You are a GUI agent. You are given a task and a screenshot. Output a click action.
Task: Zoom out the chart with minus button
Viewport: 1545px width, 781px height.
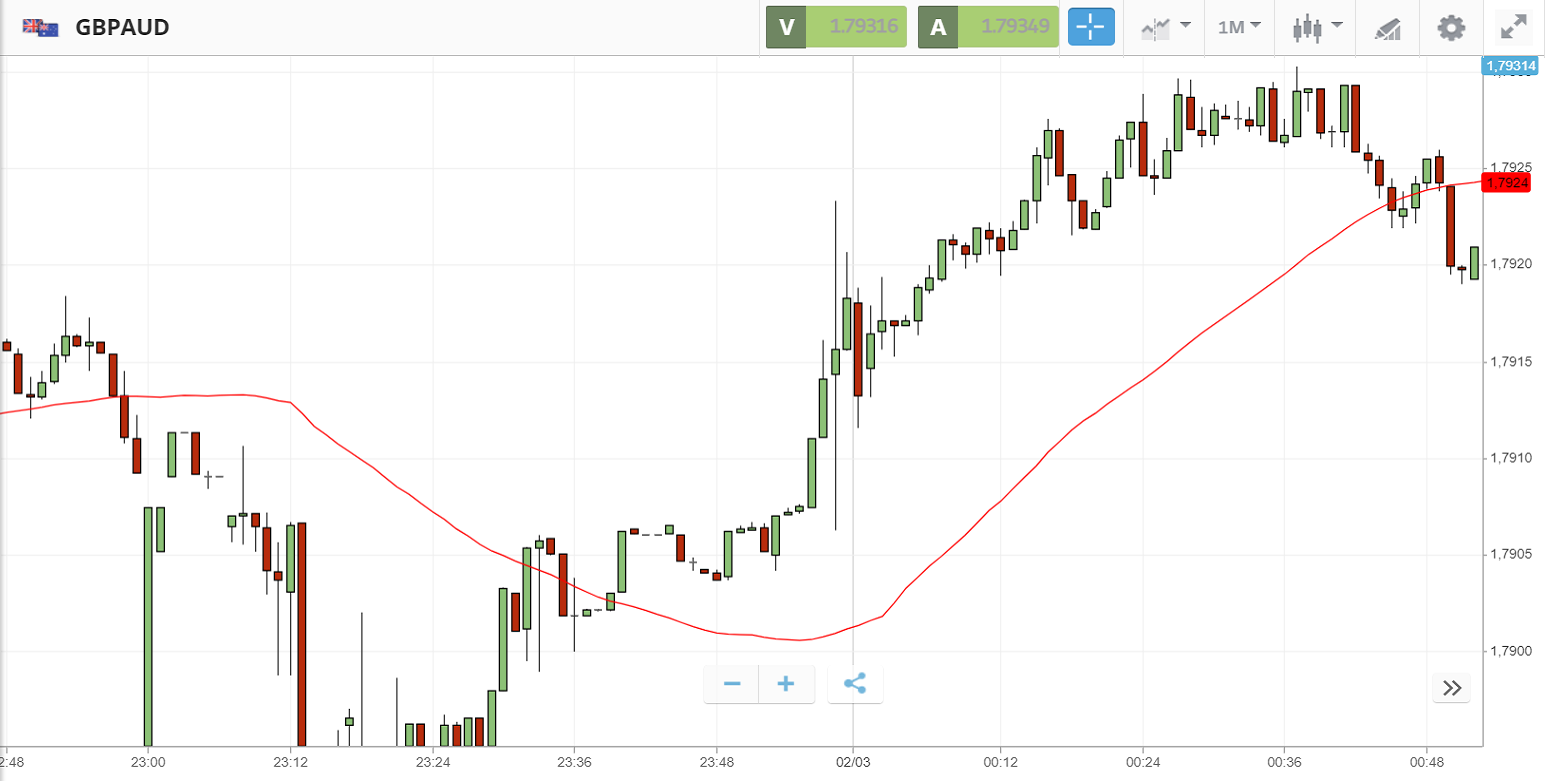pyautogui.click(x=732, y=684)
